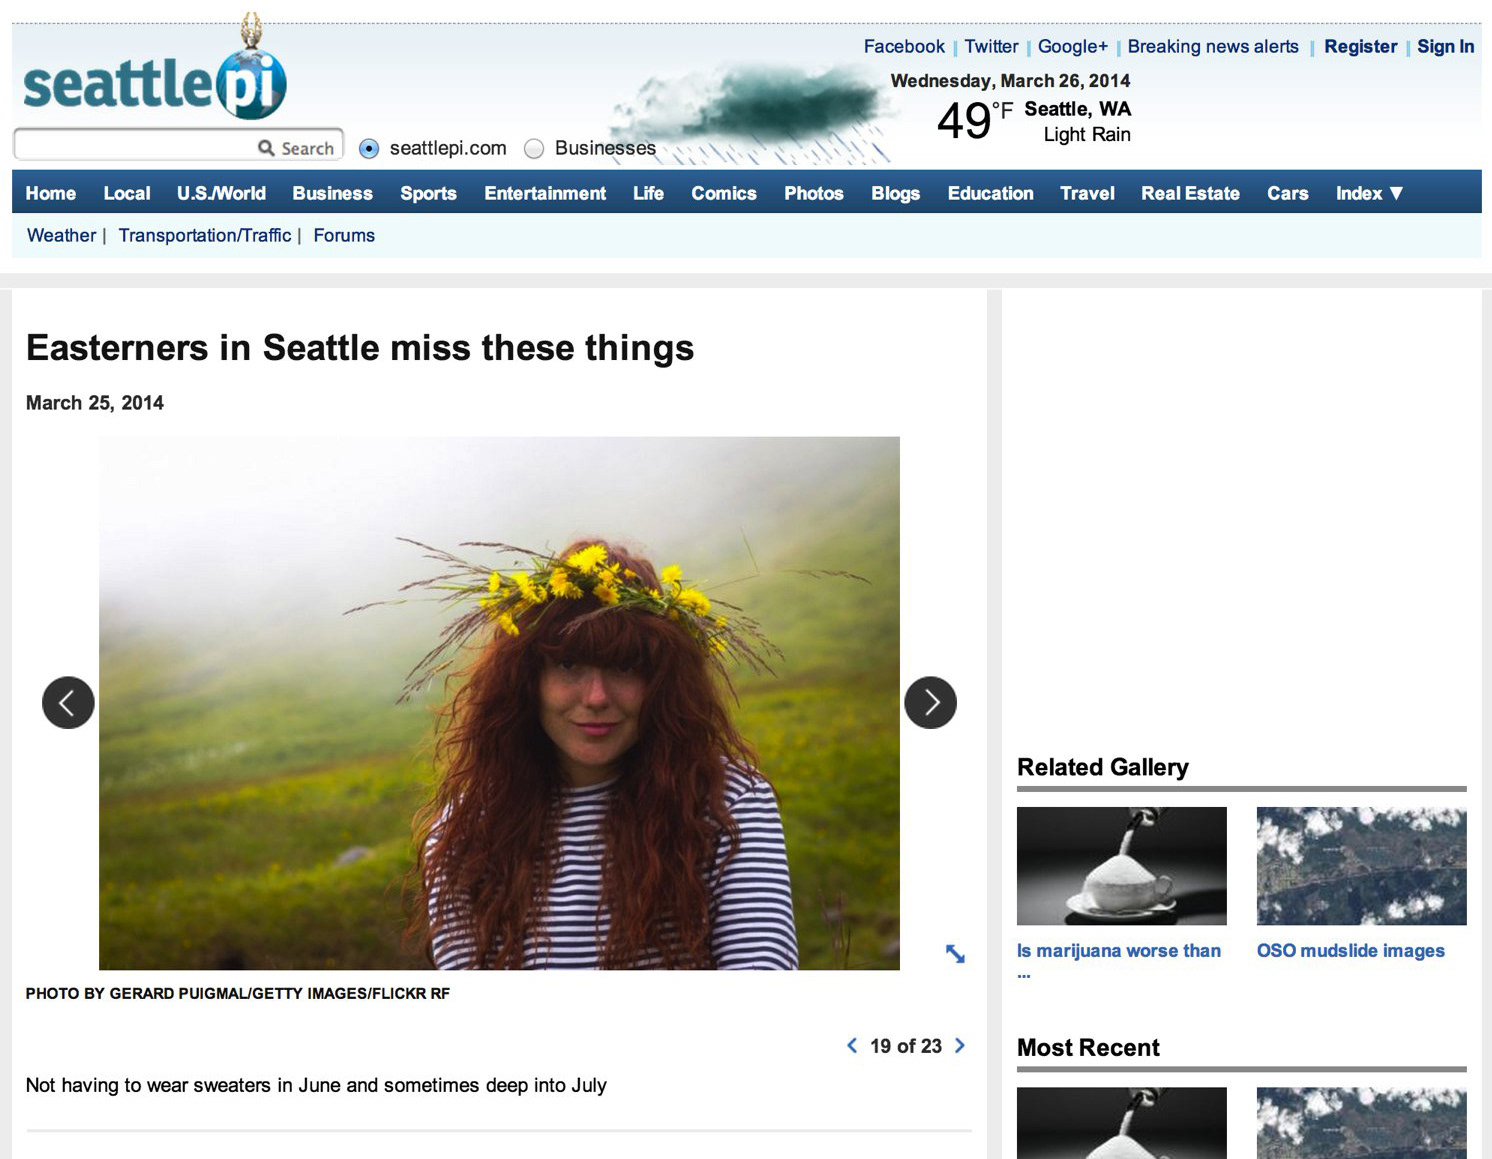The height and width of the screenshot is (1159, 1492).
Task: Select the Businesses search radio option
Action: pyautogui.click(x=534, y=149)
